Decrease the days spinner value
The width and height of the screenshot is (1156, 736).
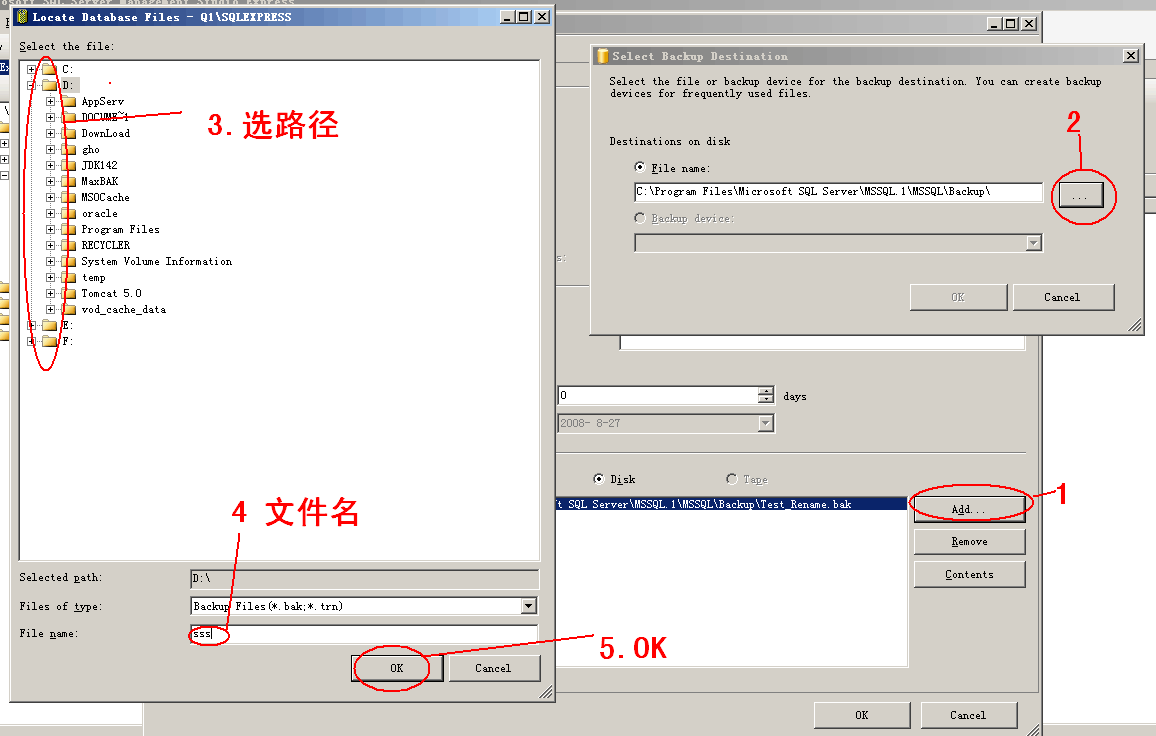point(766,400)
